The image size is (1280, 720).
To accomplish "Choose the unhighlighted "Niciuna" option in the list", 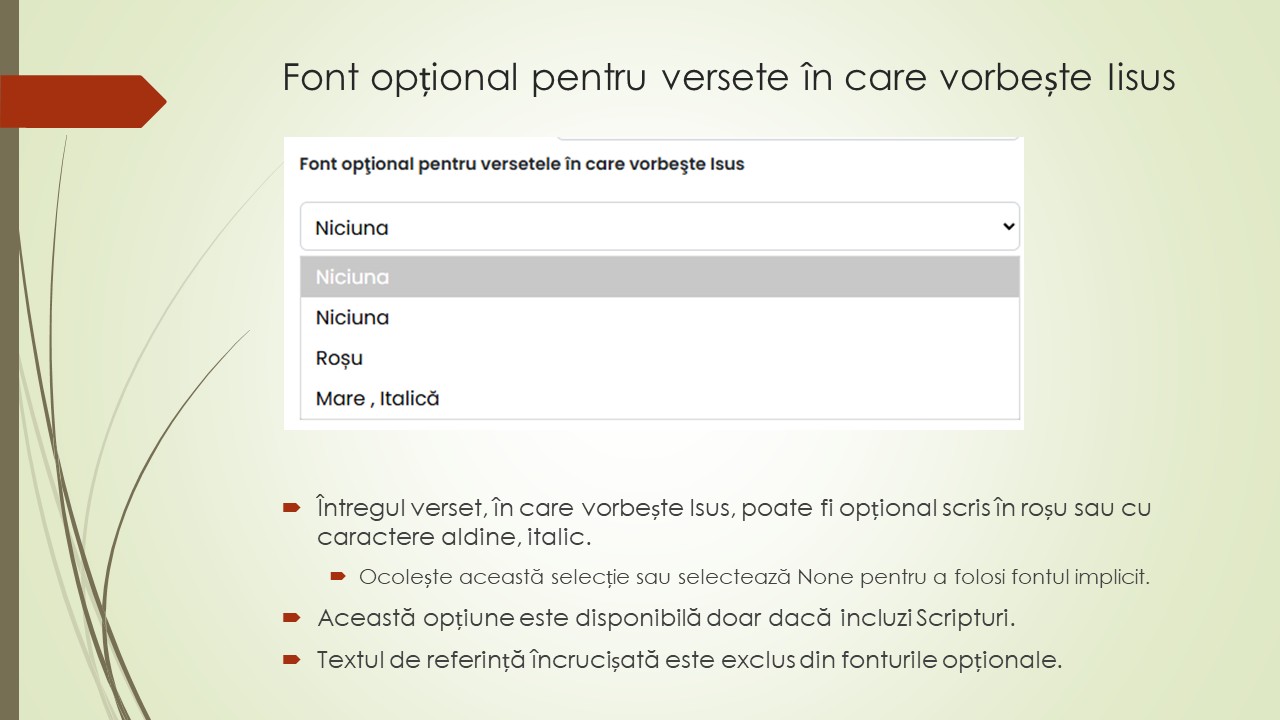I will pos(659,317).
